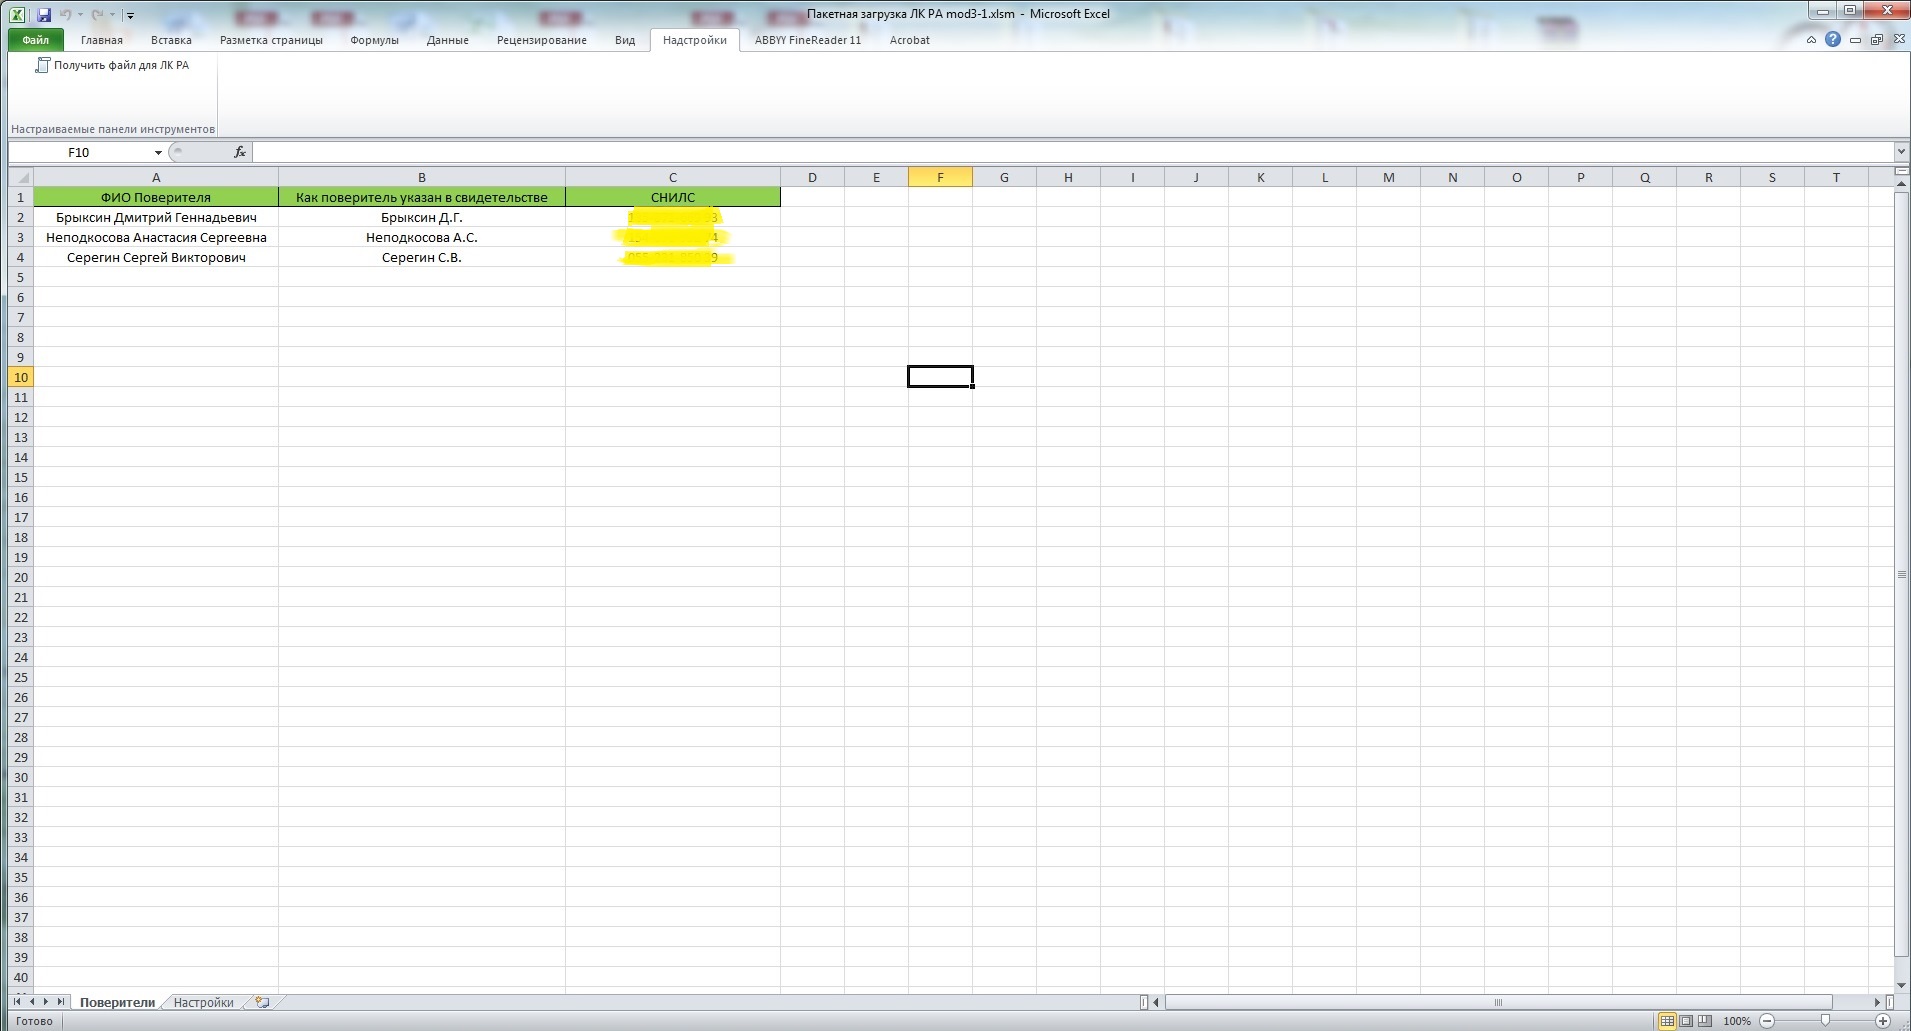Open the Name Box dropdown arrow
This screenshot has height=1031, width=1911.
158,153
